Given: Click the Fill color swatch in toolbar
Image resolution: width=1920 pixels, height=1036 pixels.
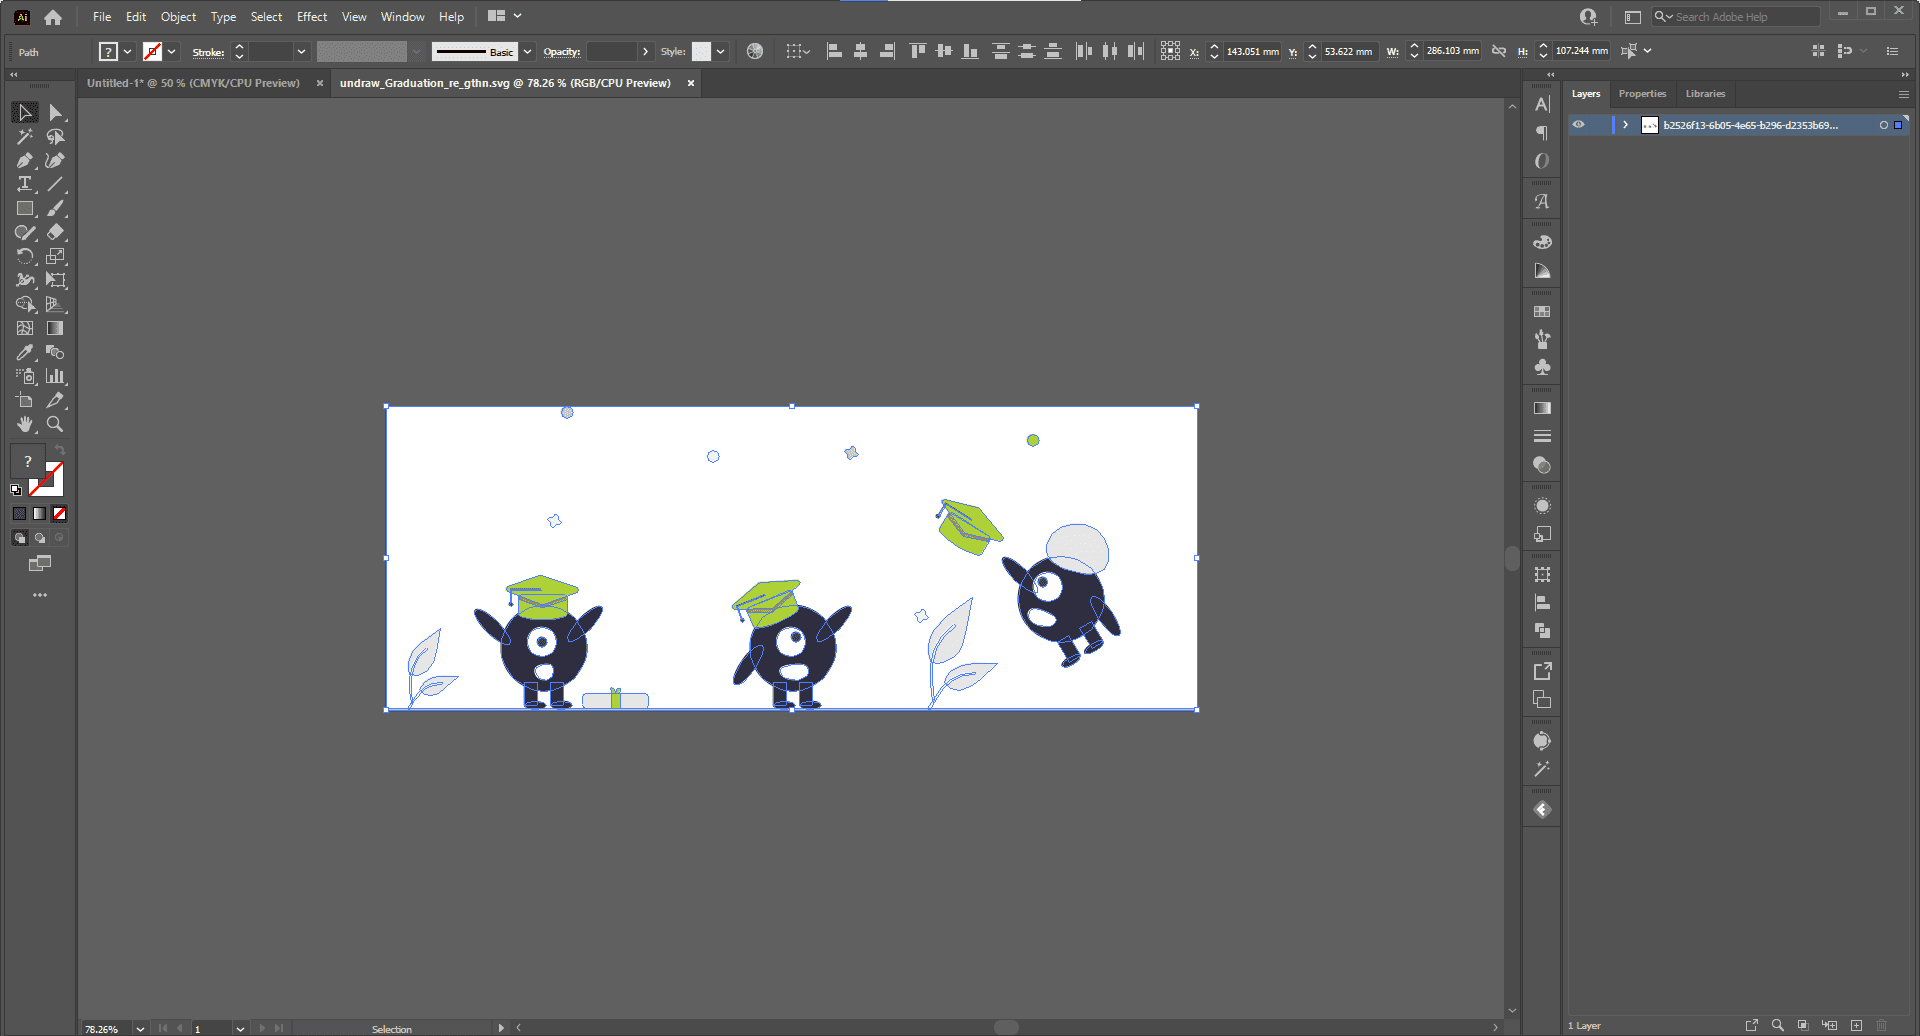Looking at the screenshot, I should [28, 461].
